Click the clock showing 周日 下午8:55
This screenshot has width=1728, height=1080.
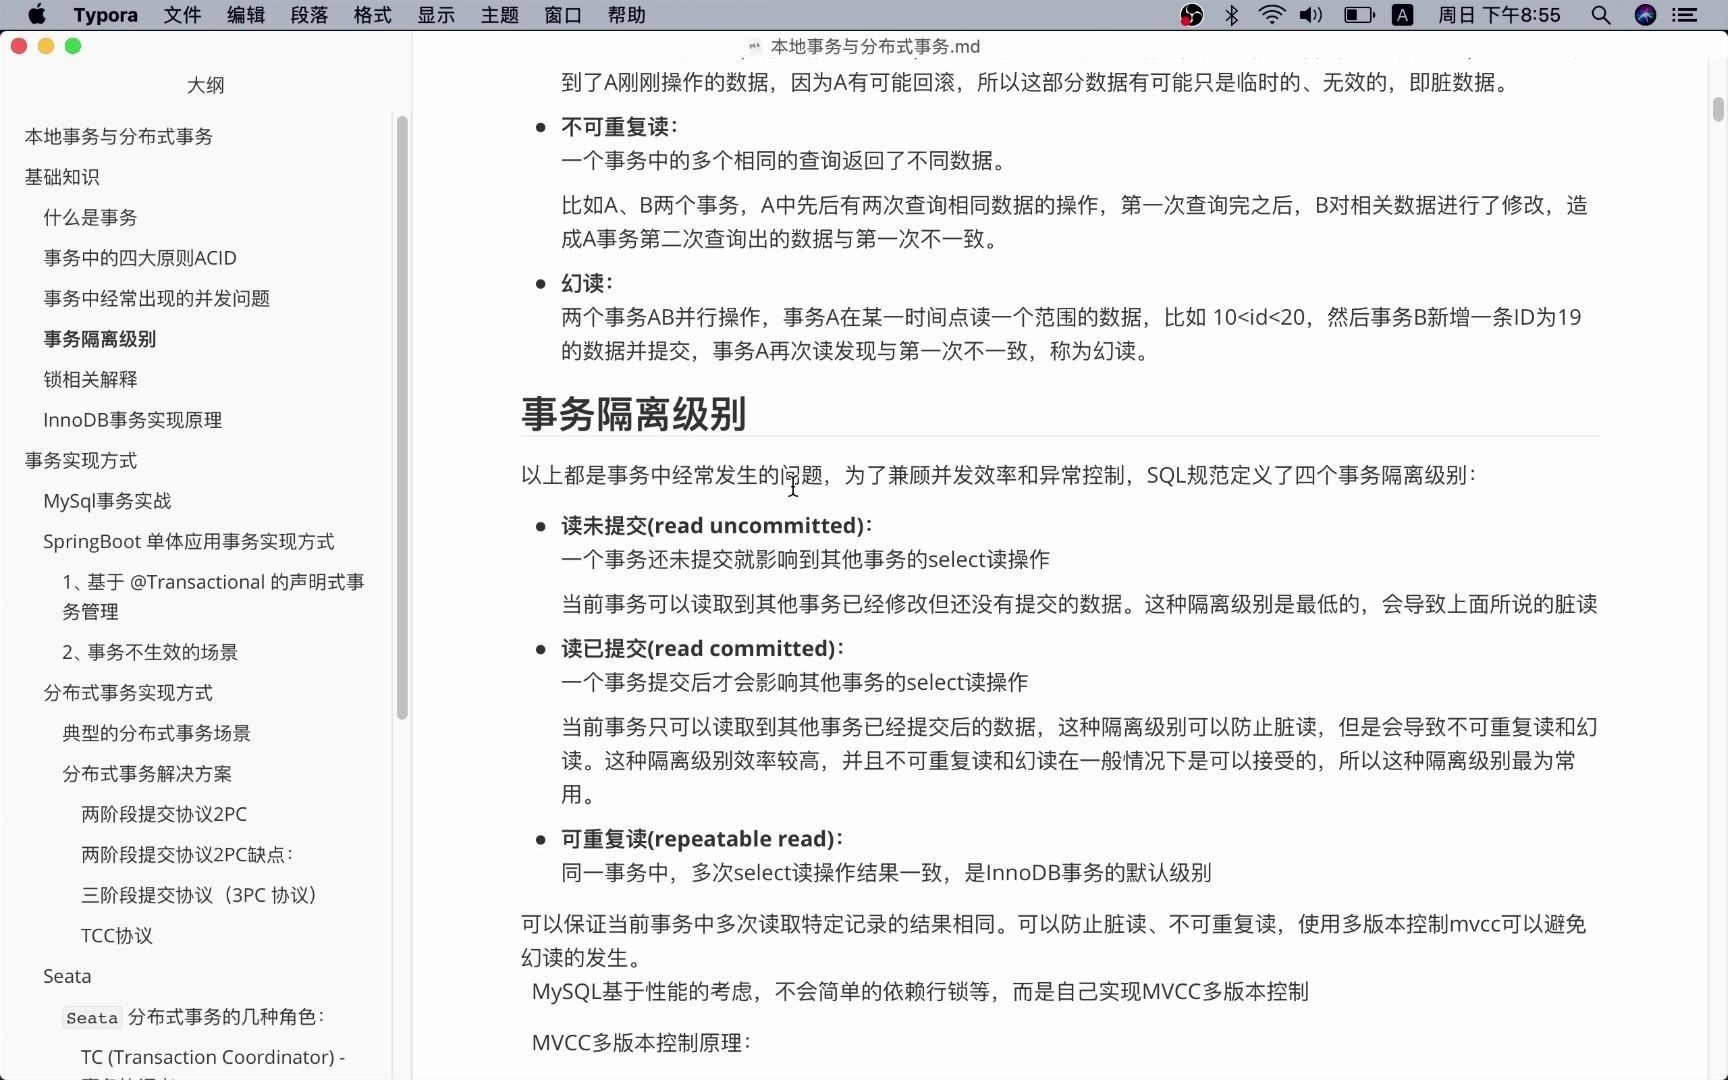click(x=1499, y=15)
